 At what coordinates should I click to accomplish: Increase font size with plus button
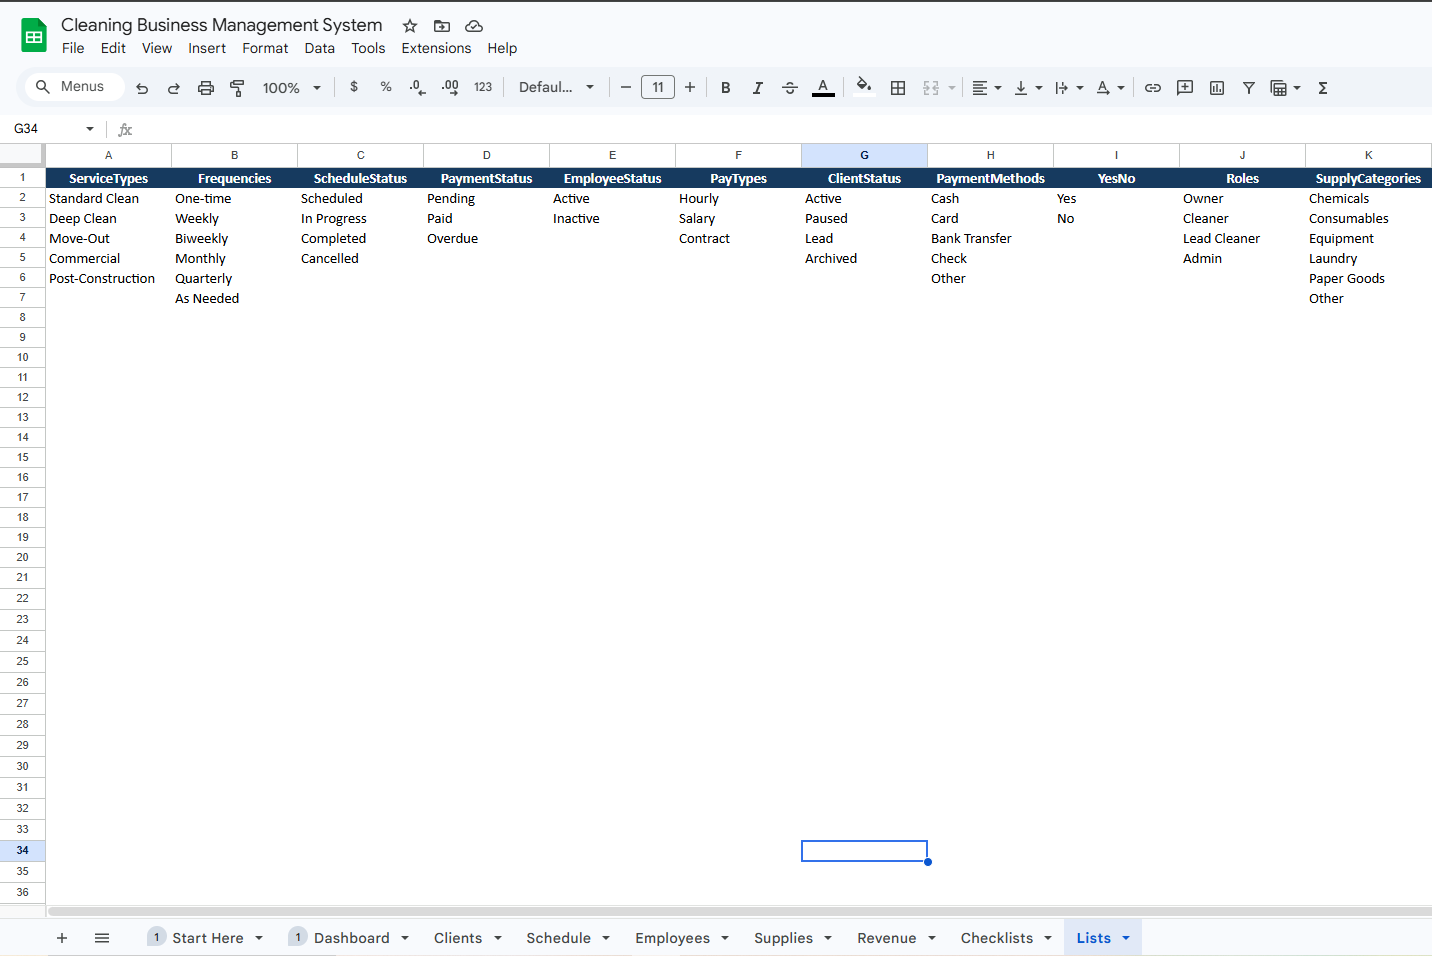[x=690, y=87]
